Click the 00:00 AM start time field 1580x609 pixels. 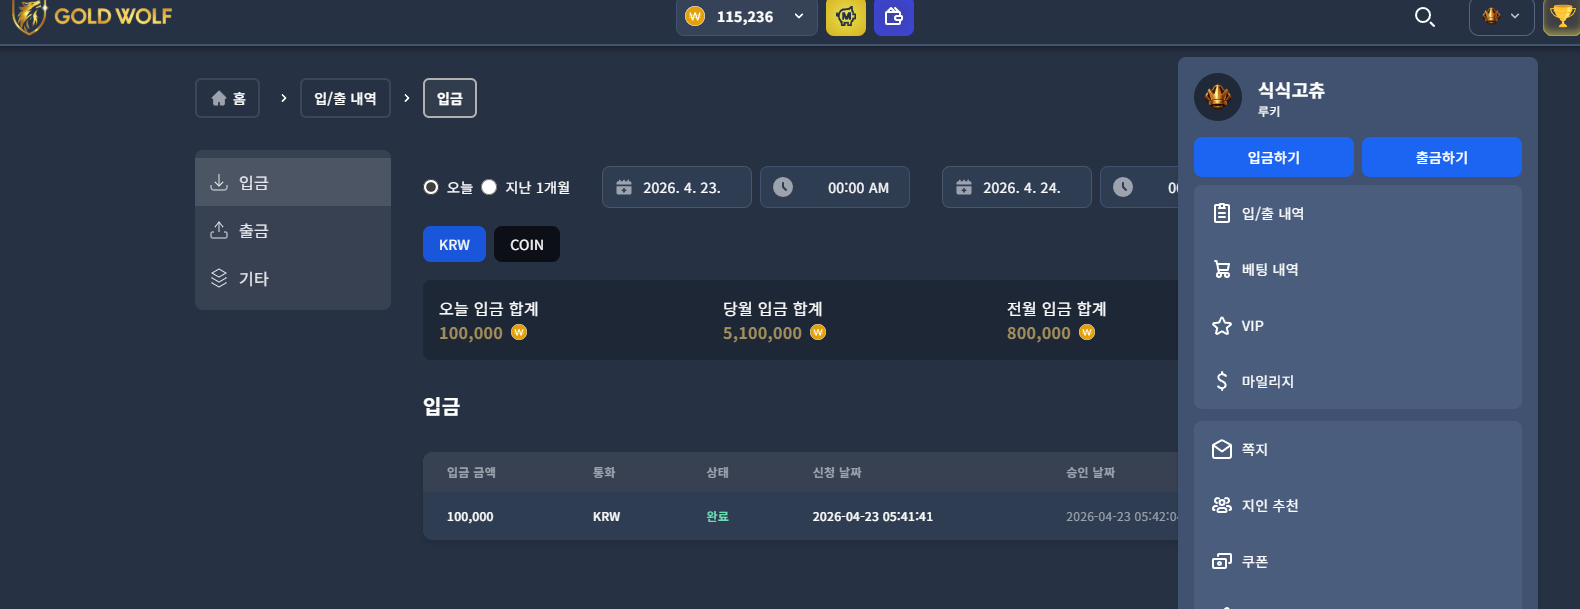tap(835, 187)
